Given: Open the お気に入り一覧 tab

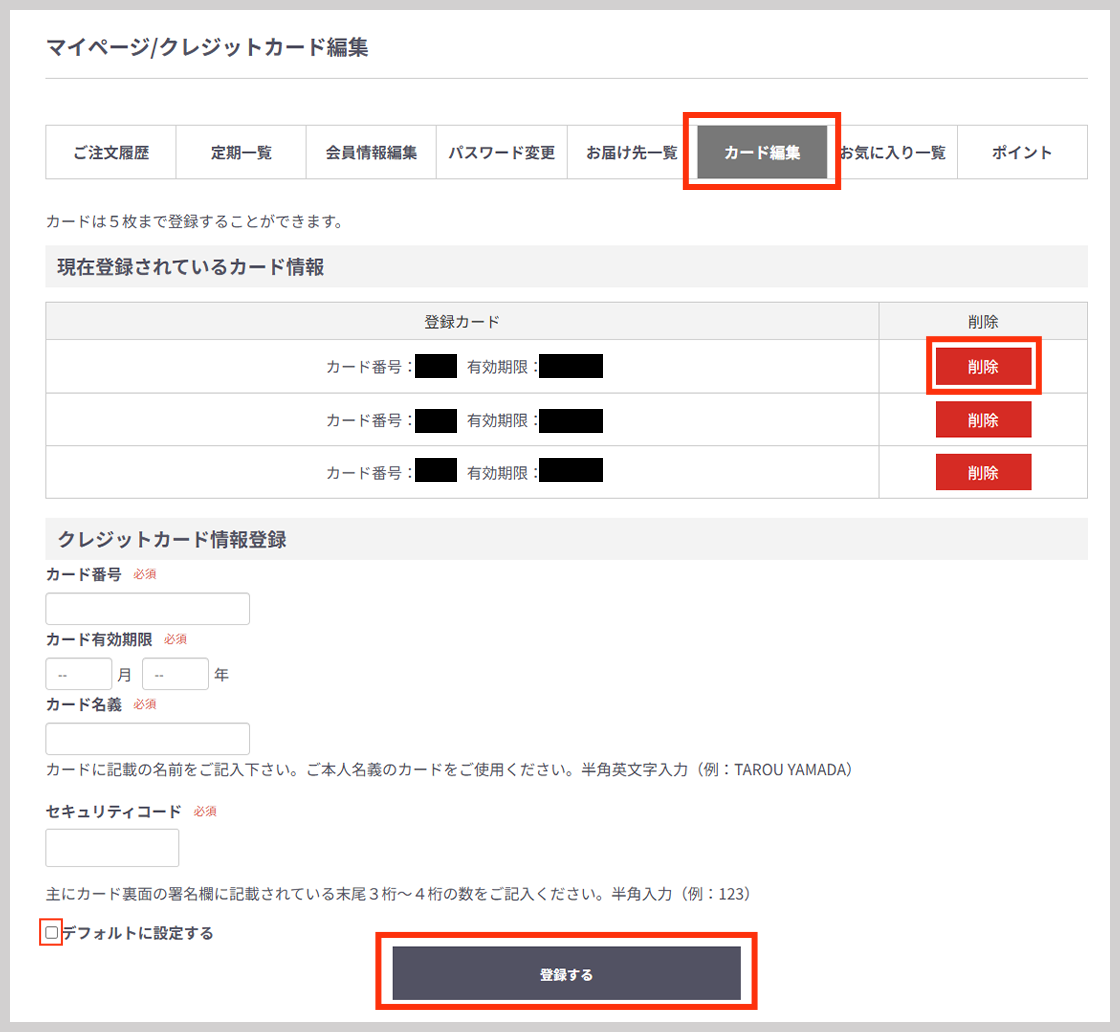Looking at the screenshot, I should 893,153.
